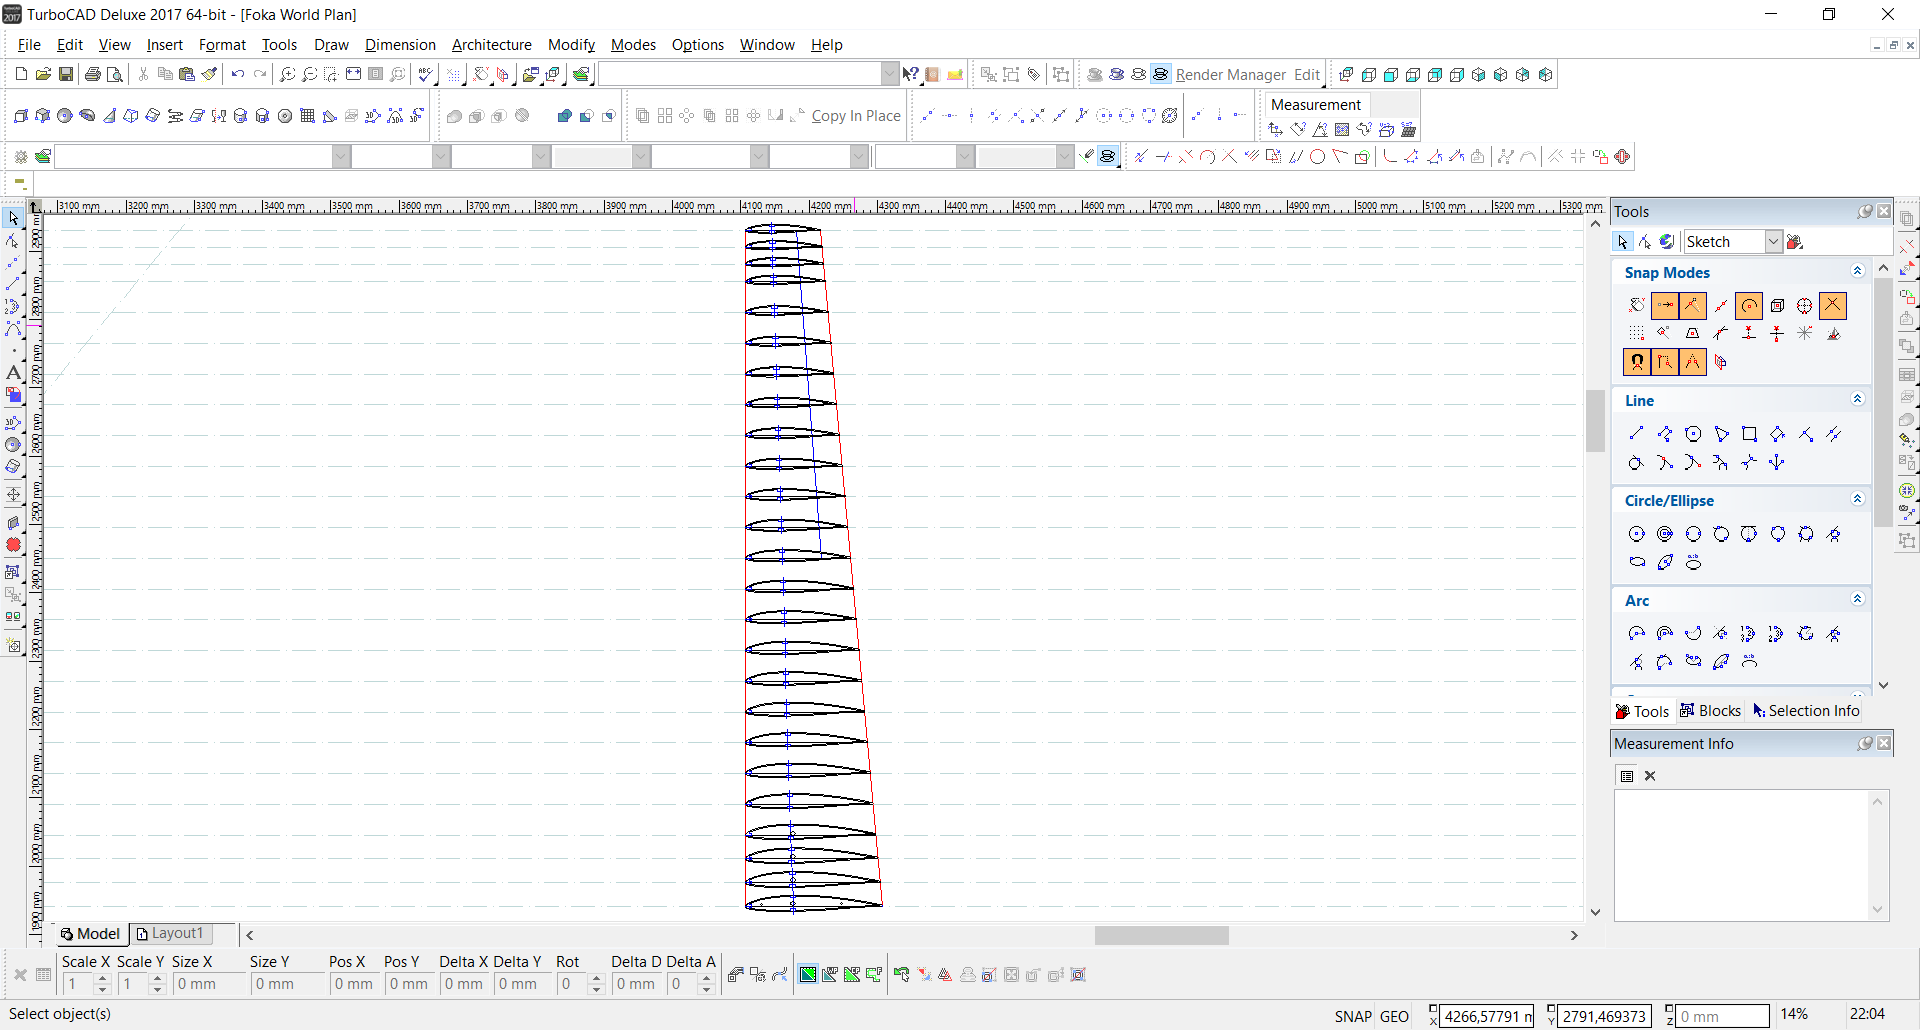This screenshot has height=1030, width=1920.
Task: Toggle the Magnetic Point snap mode
Action: pyautogui.click(x=1637, y=362)
